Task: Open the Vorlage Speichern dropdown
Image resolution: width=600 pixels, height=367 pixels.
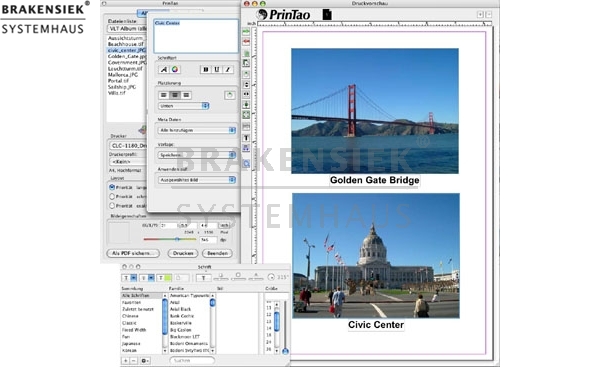Action: tap(196, 155)
